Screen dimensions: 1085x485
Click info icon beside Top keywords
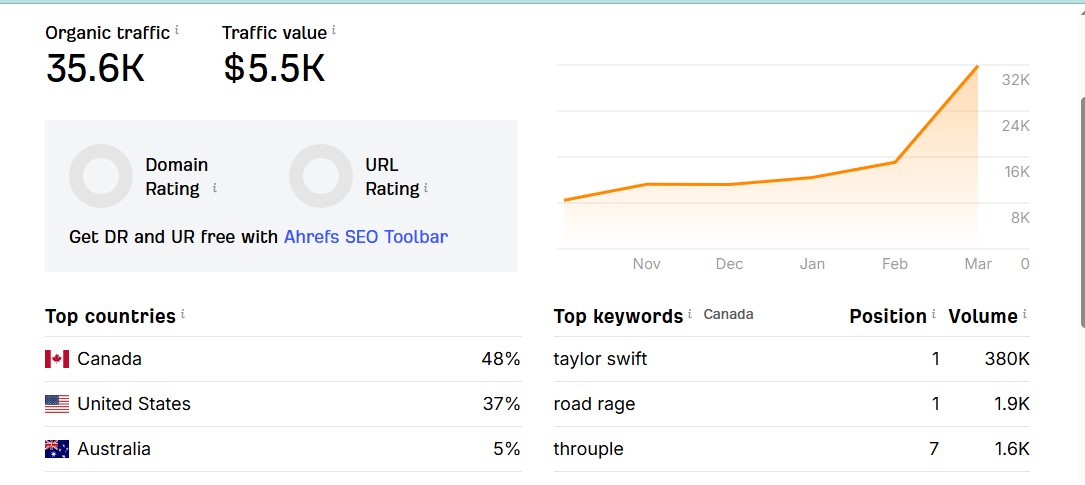690,314
